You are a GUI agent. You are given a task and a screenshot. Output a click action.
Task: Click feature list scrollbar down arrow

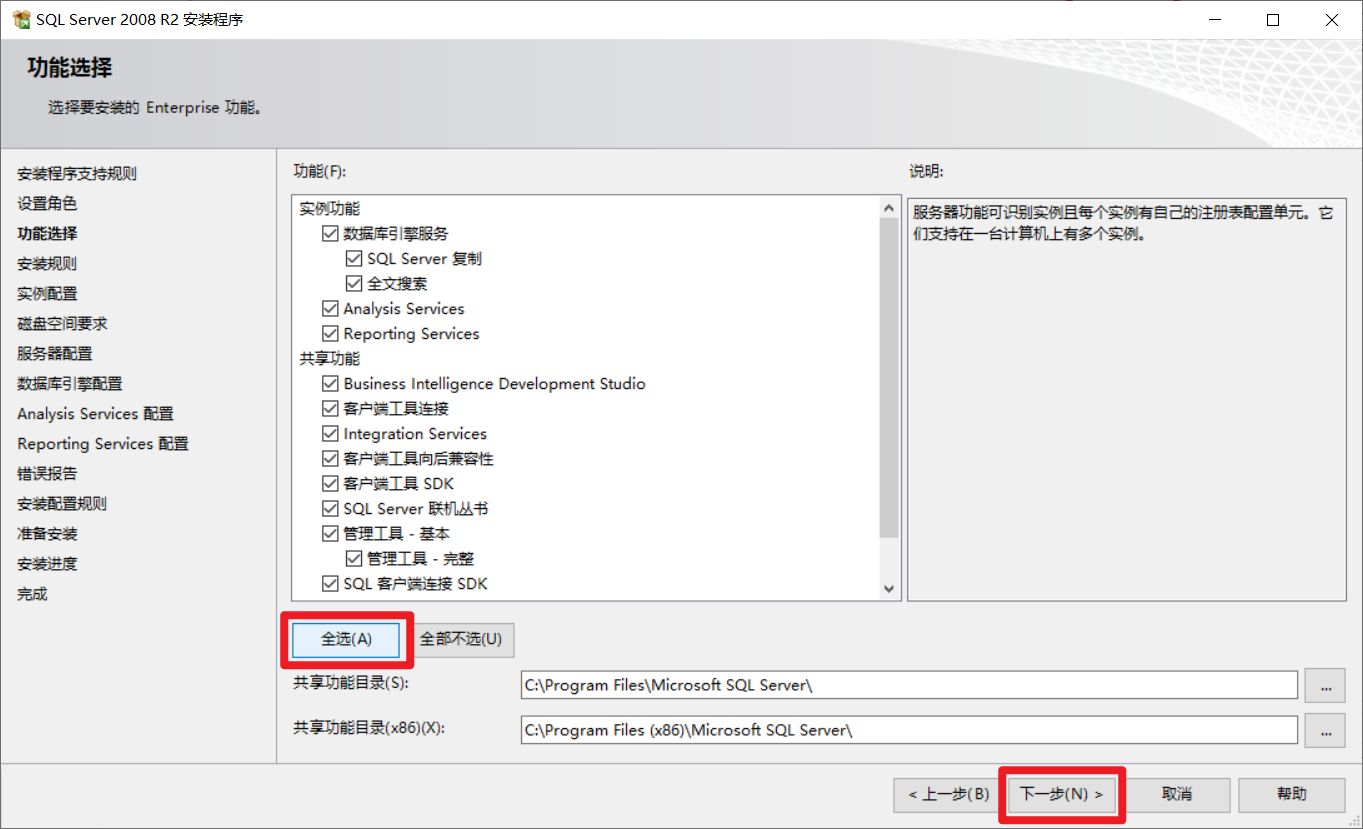[889, 590]
